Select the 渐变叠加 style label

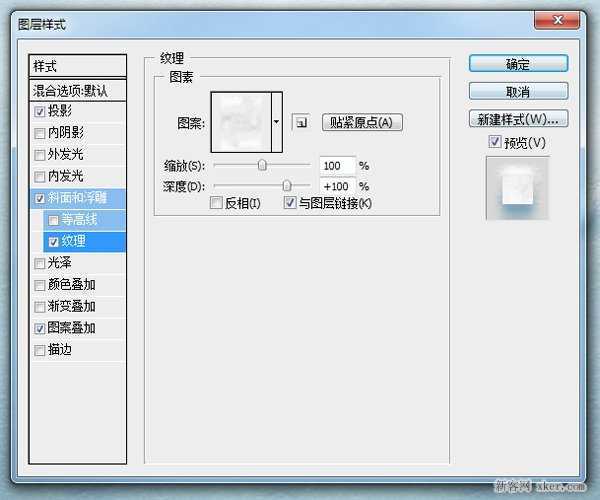pos(71,306)
